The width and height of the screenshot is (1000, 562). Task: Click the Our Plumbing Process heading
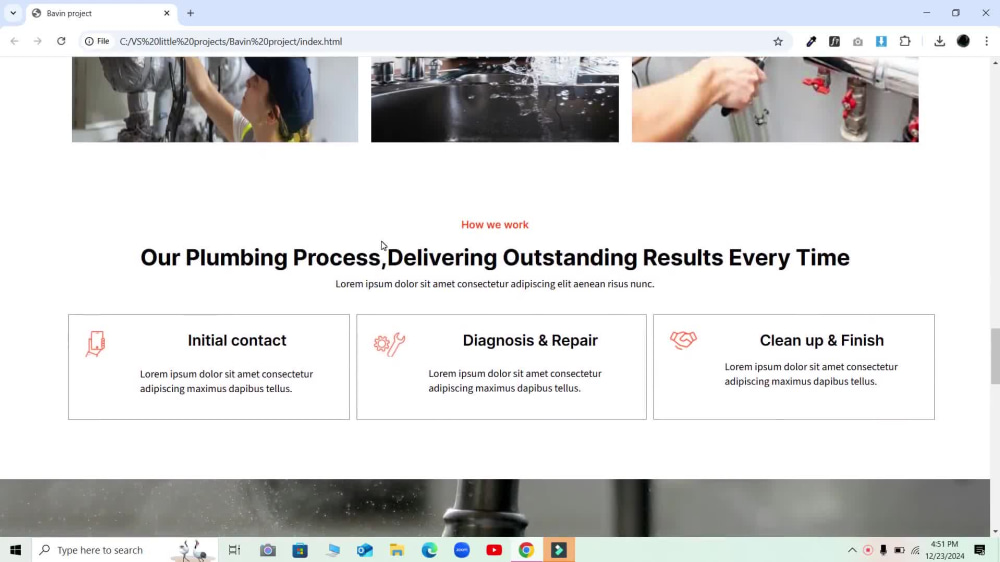pos(495,258)
